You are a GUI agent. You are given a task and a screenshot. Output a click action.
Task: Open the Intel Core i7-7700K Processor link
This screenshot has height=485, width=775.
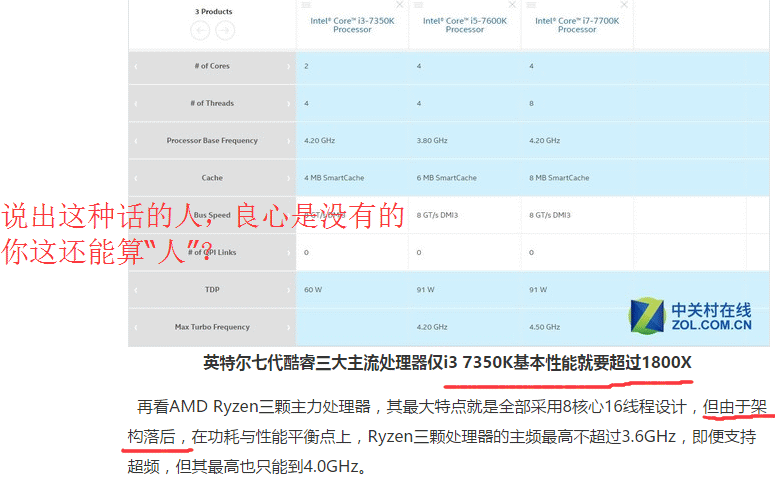tap(577, 25)
